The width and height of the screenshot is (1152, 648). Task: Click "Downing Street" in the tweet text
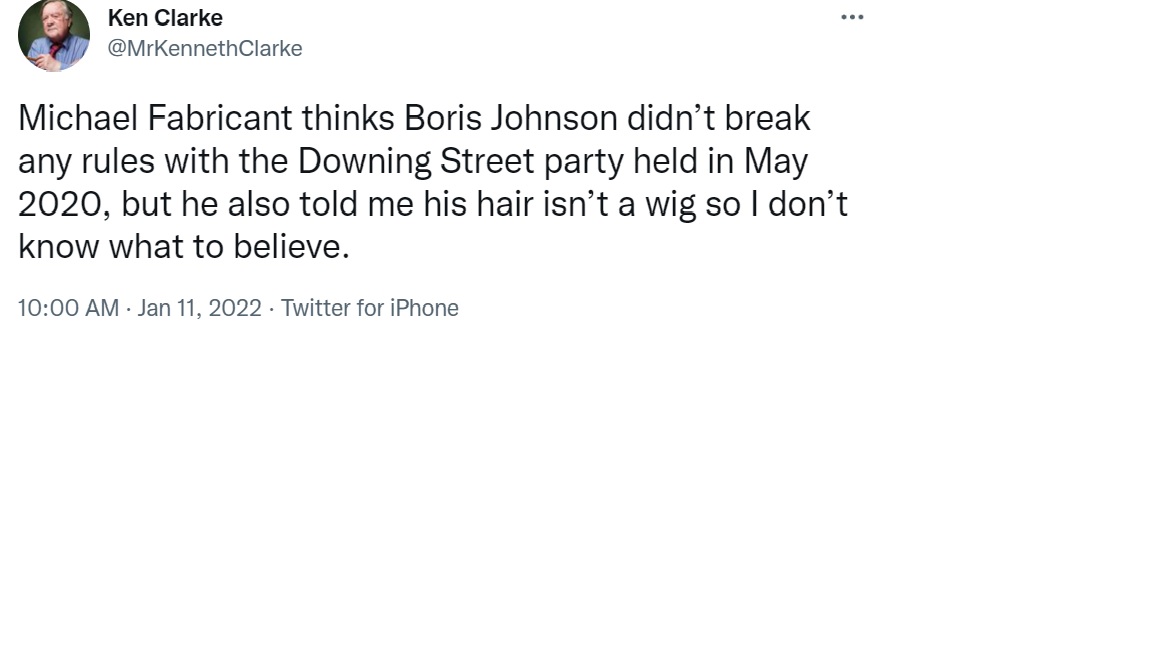(x=416, y=161)
